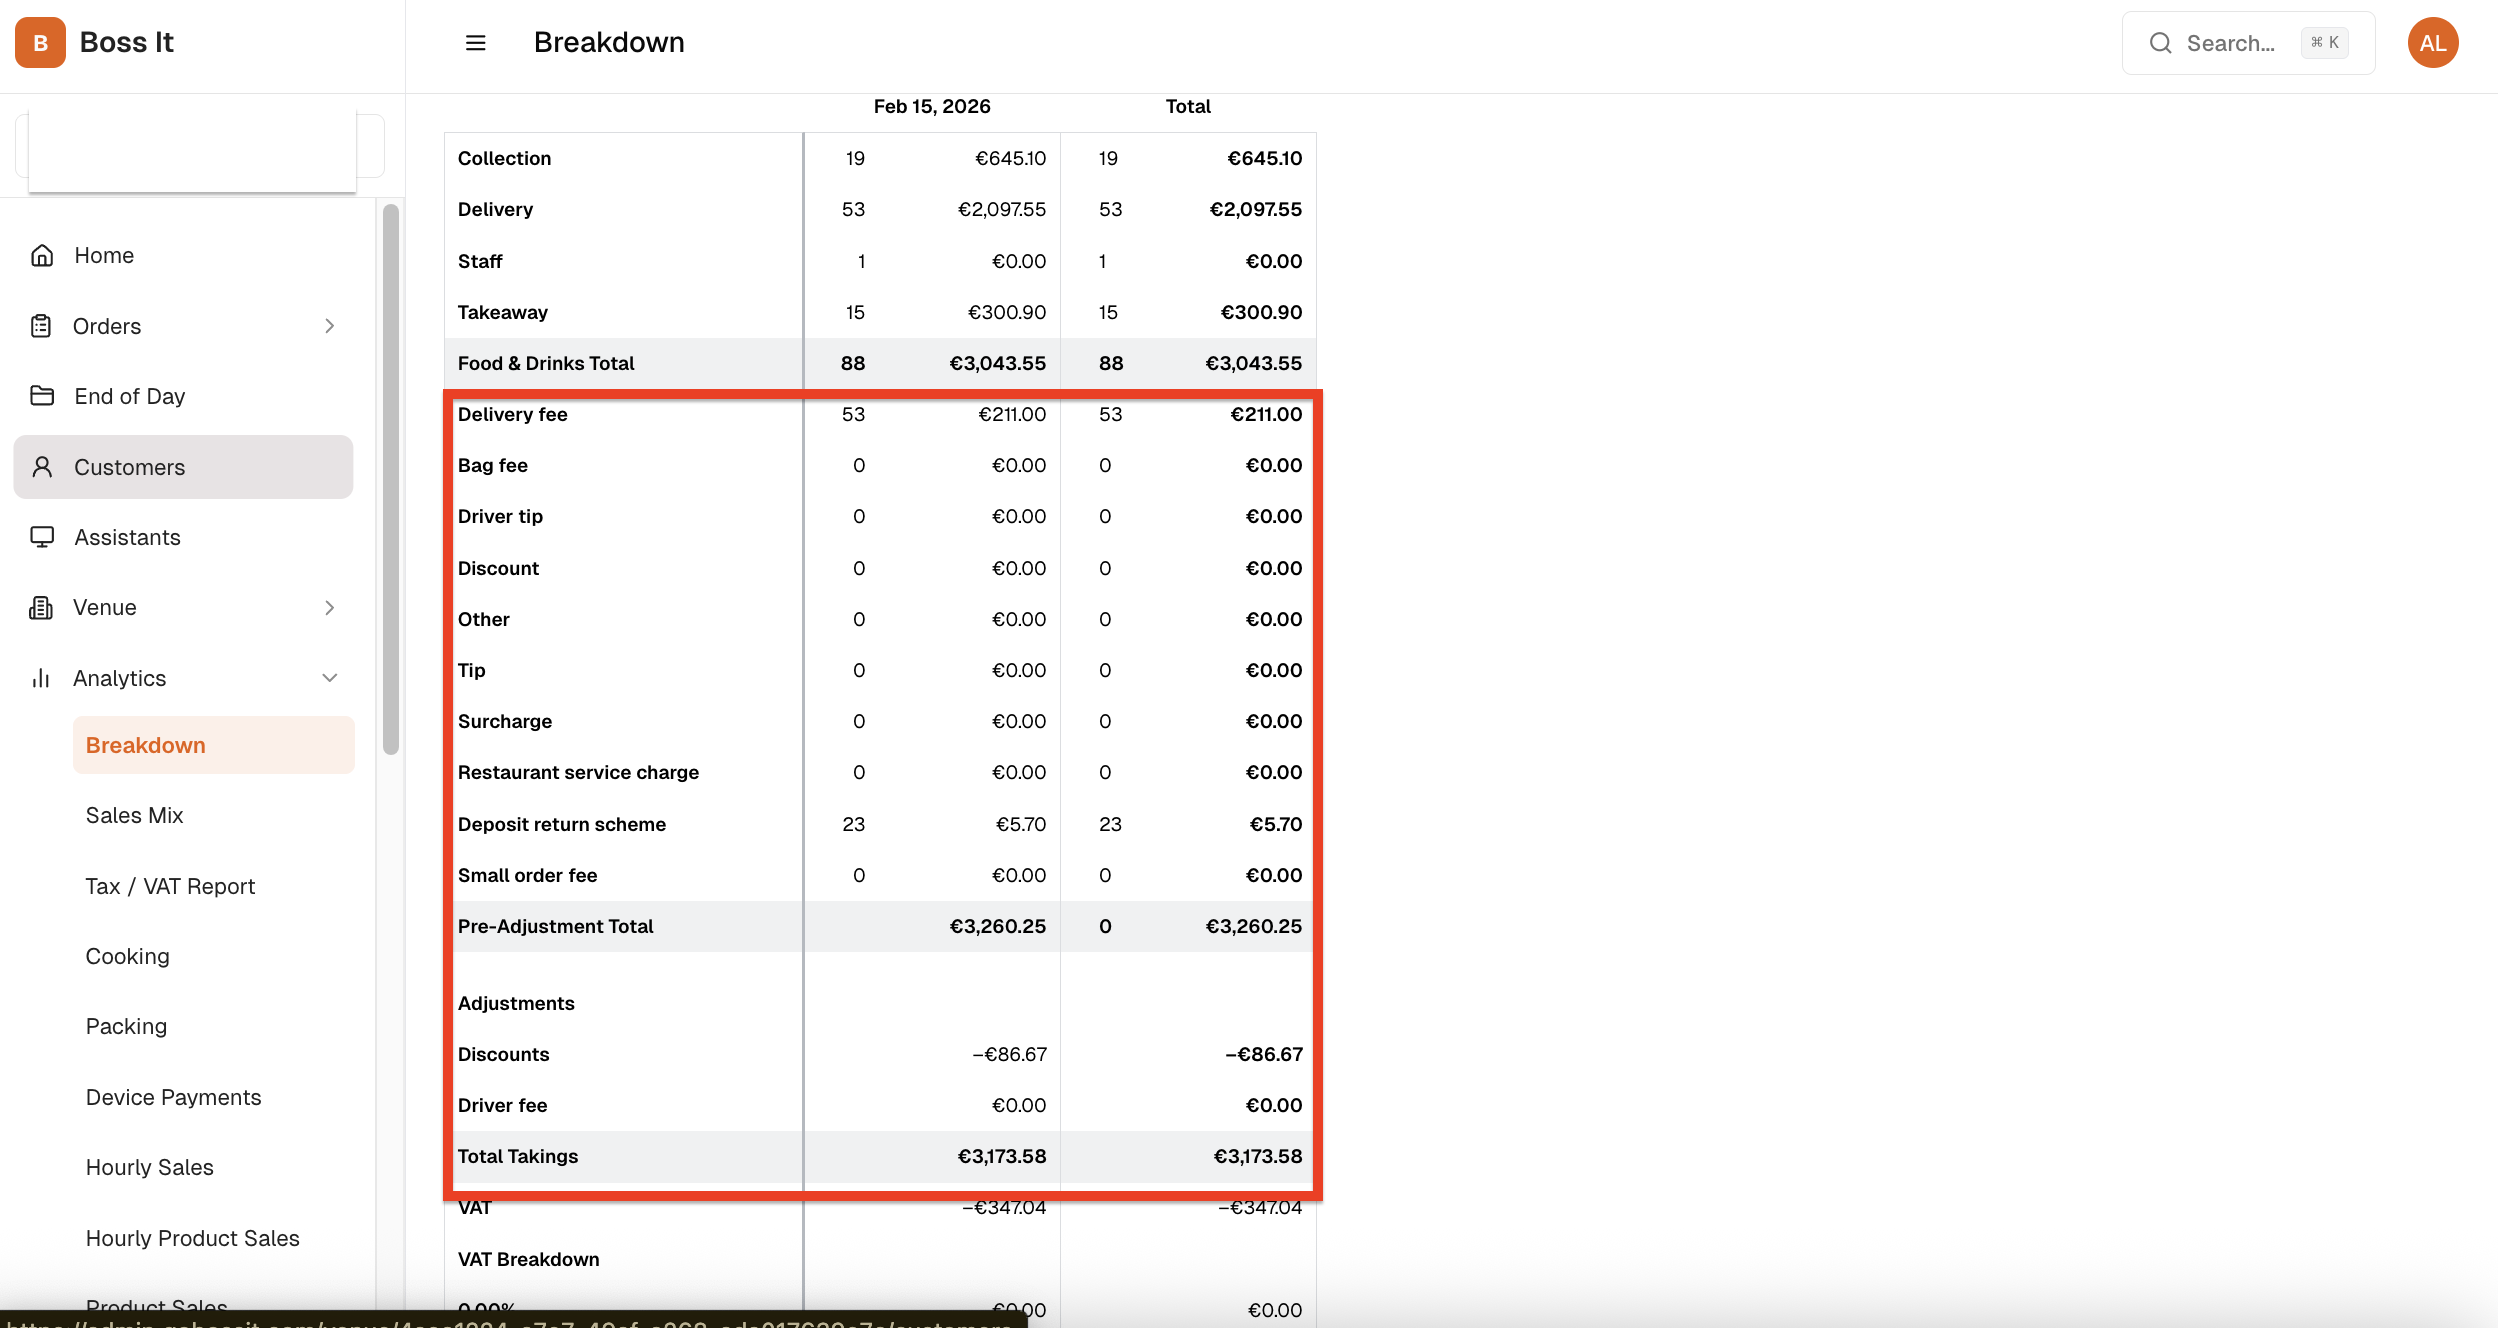Click the End of Day folder icon

point(42,396)
